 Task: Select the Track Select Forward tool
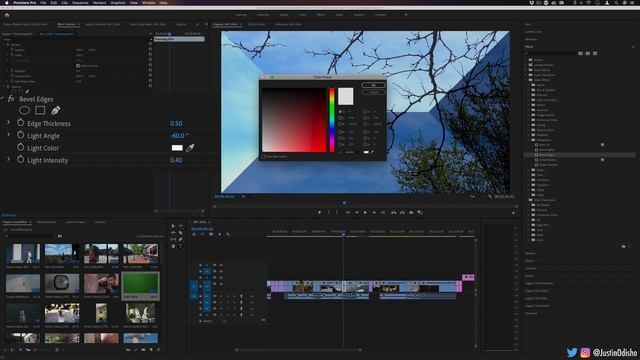180,226
